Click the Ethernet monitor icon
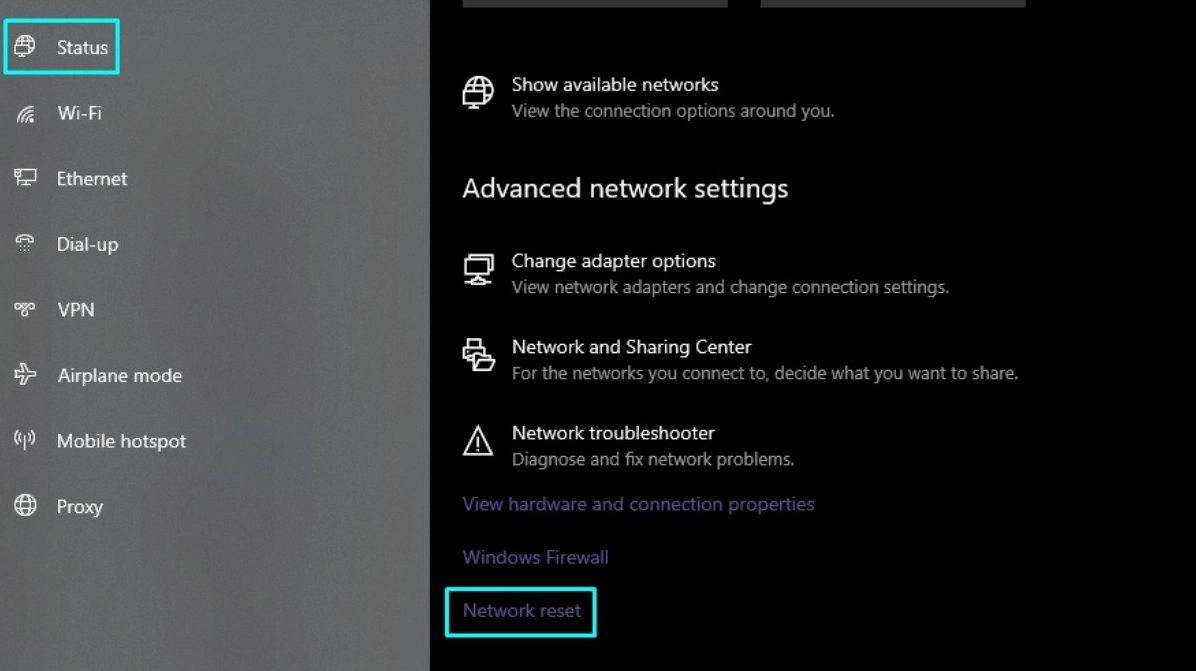The width and height of the screenshot is (1196, 671). 25,179
